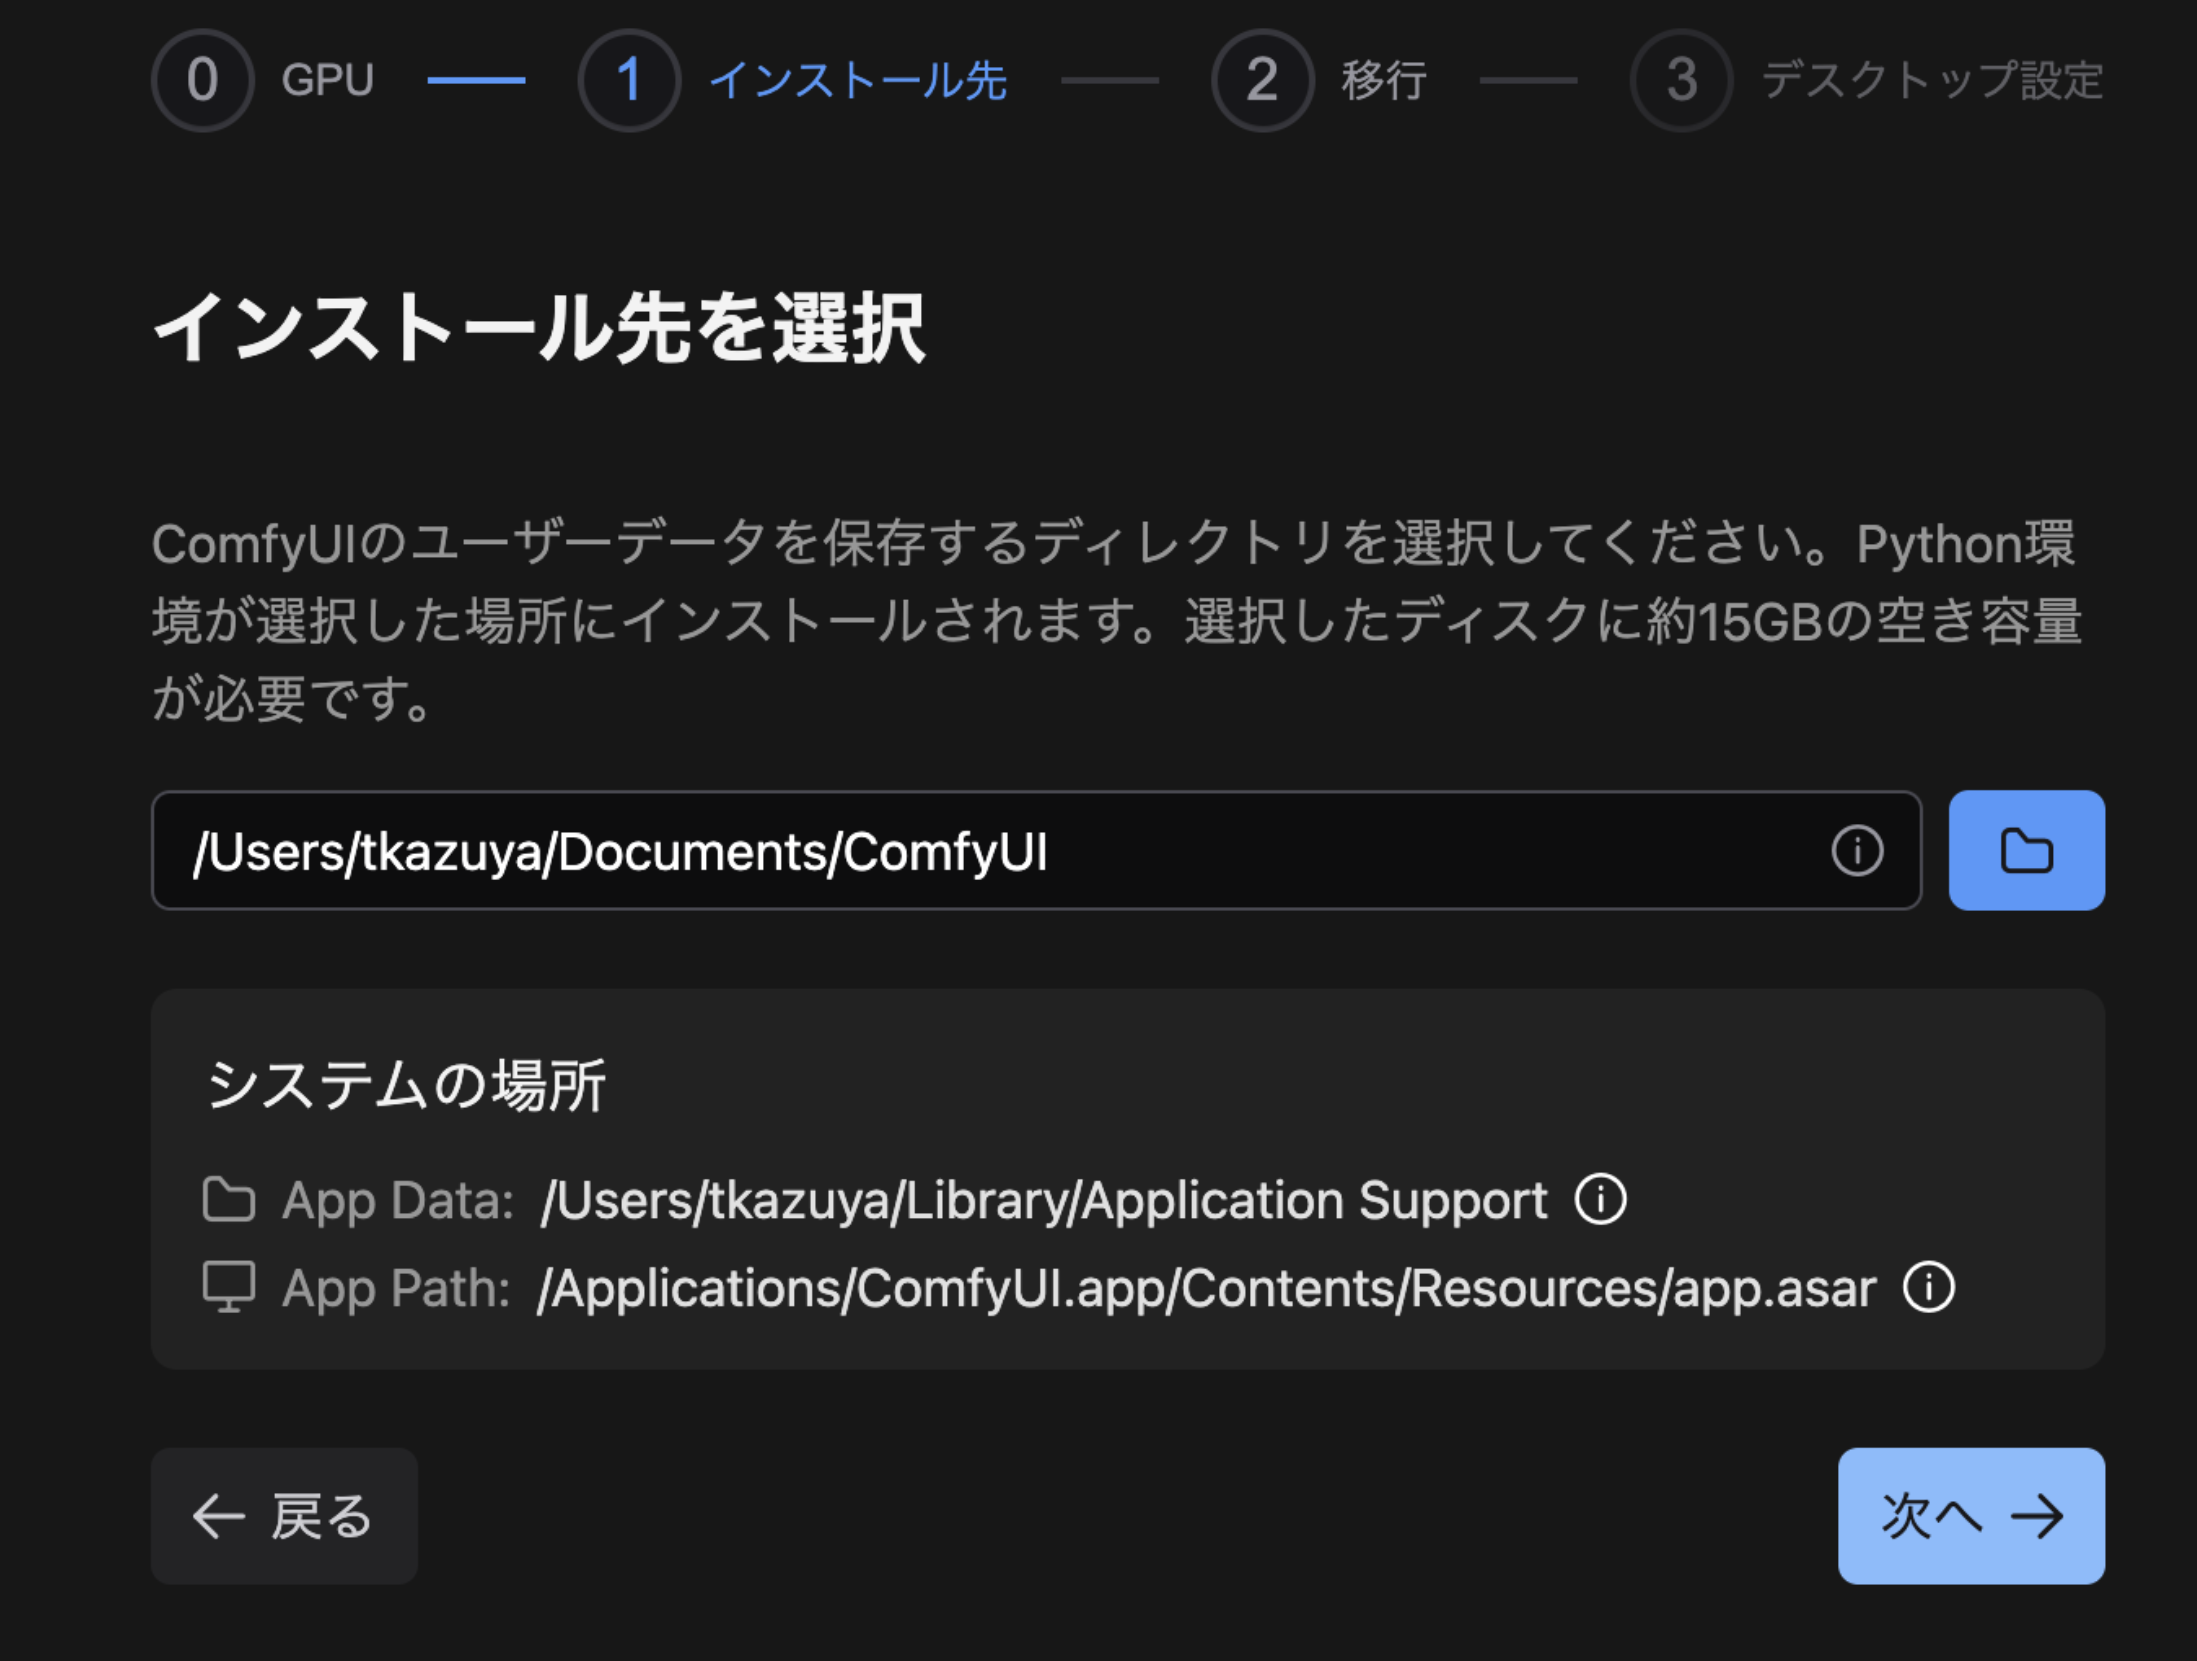The width and height of the screenshot is (2197, 1661).
Task: Click the app.asar App Path text
Action: coord(1206,1288)
